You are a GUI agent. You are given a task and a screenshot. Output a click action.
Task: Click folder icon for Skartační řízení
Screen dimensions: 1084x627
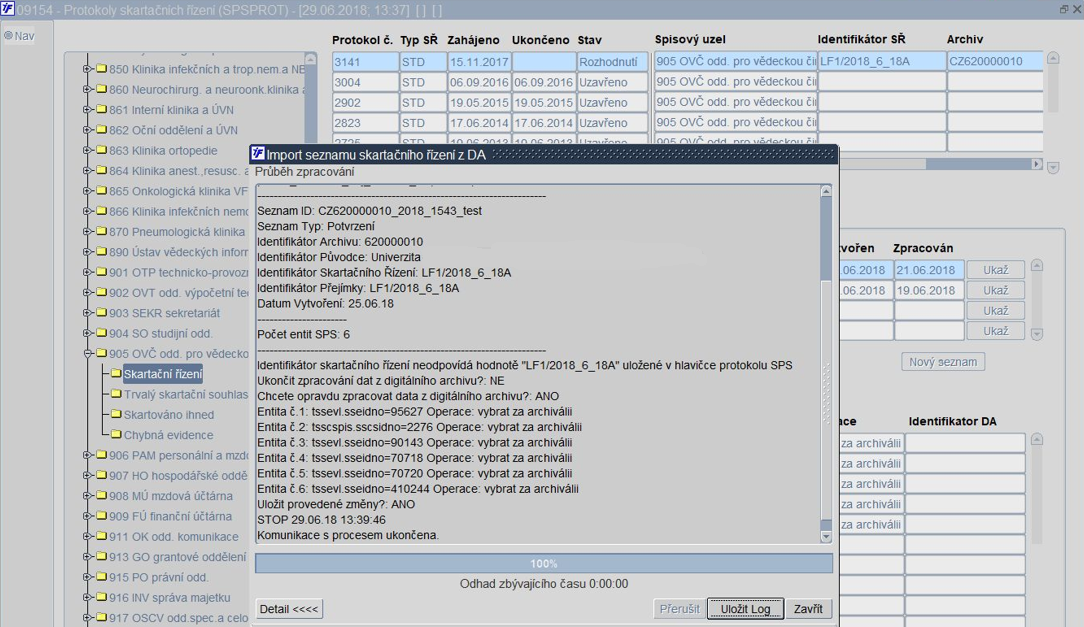pyautogui.click(x=115, y=374)
